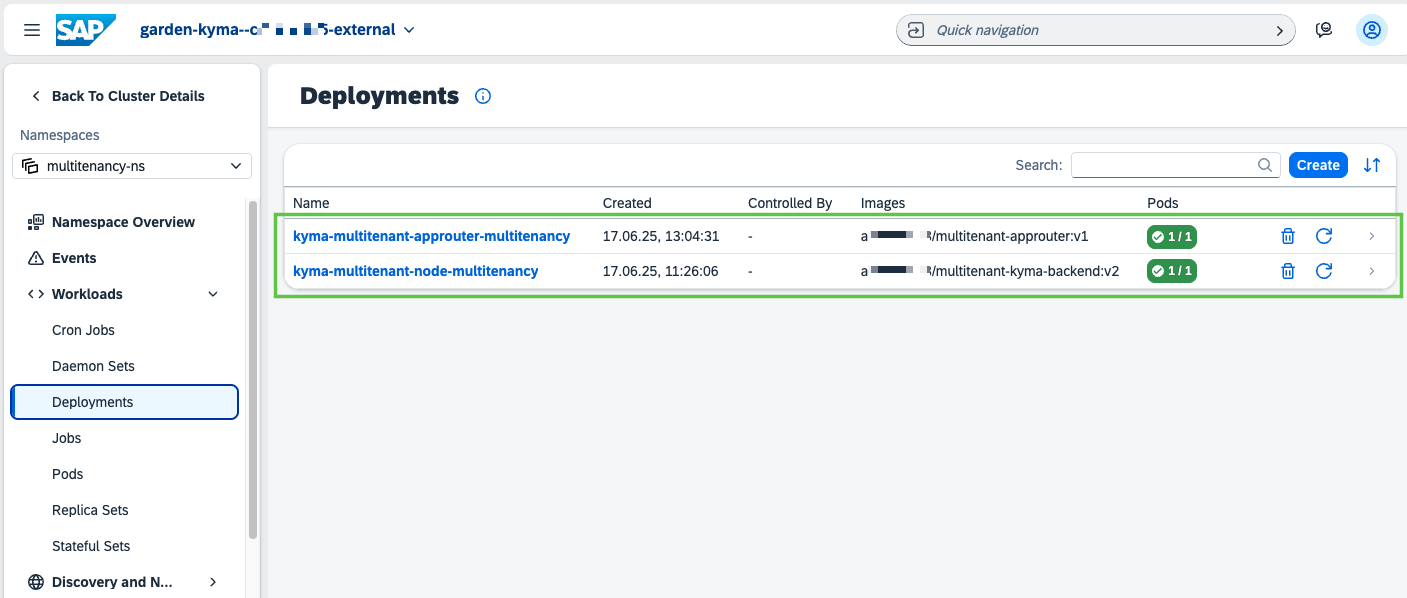Select Deployments in sidebar
Viewport: 1407px width, 598px height.
pos(125,402)
